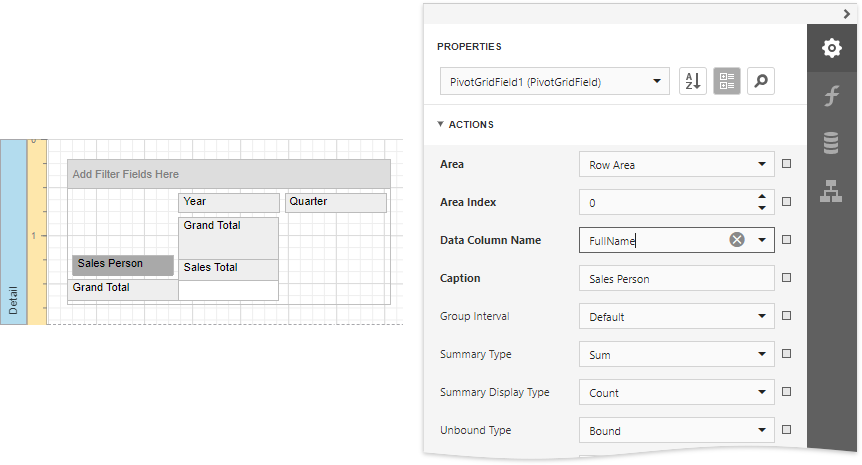The height and width of the screenshot is (465, 862).
Task: Collapse the right panel with chevron arrow
Action: [x=846, y=13]
